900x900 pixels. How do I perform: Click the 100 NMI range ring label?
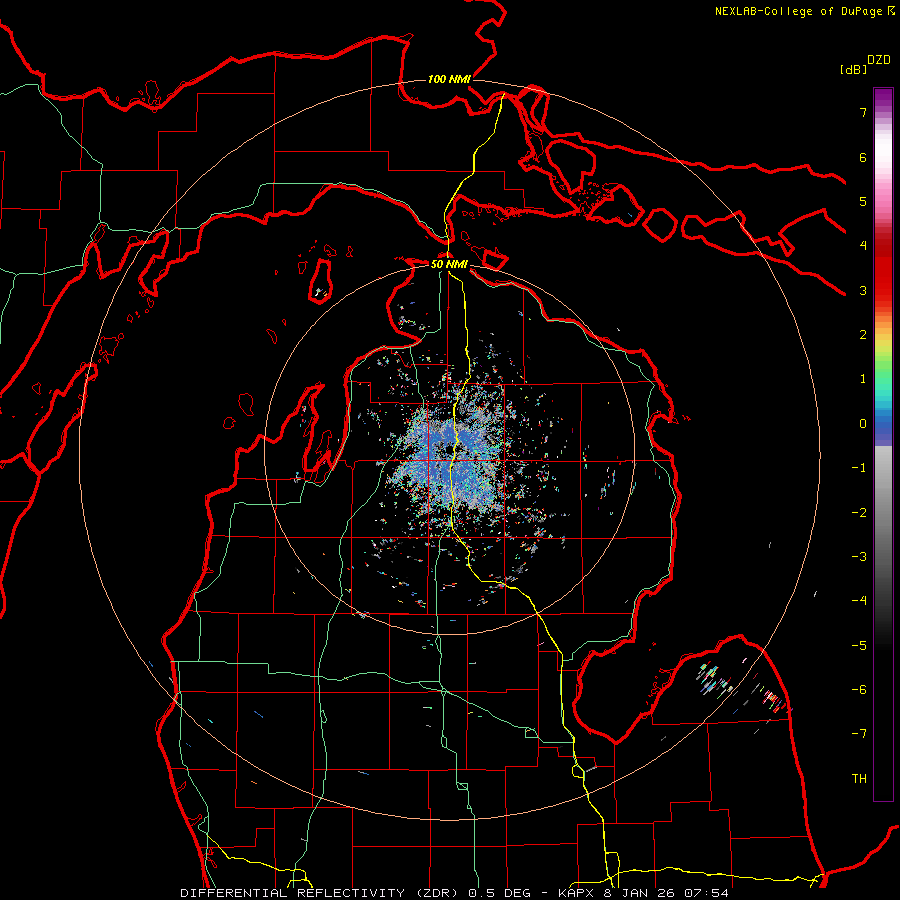pos(449,79)
